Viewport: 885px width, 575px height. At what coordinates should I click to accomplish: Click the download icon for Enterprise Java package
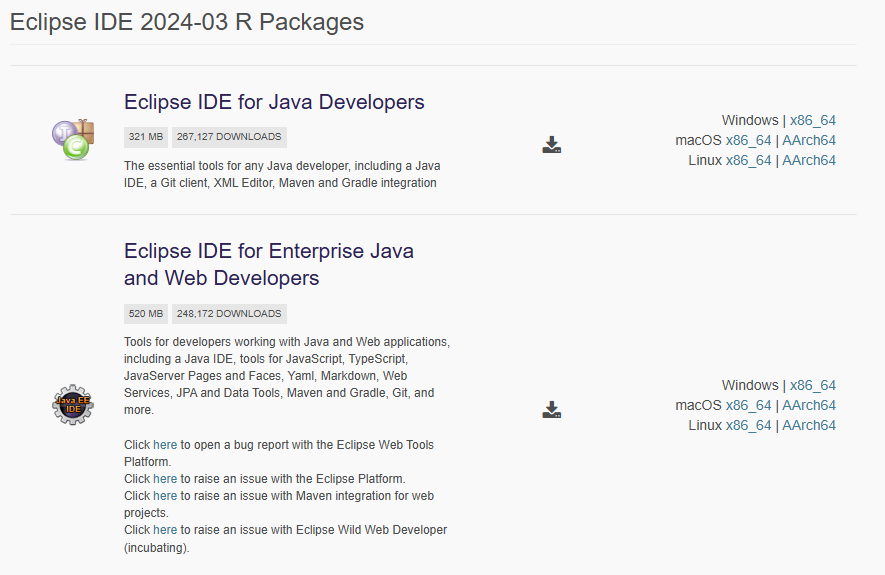coord(551,410)
